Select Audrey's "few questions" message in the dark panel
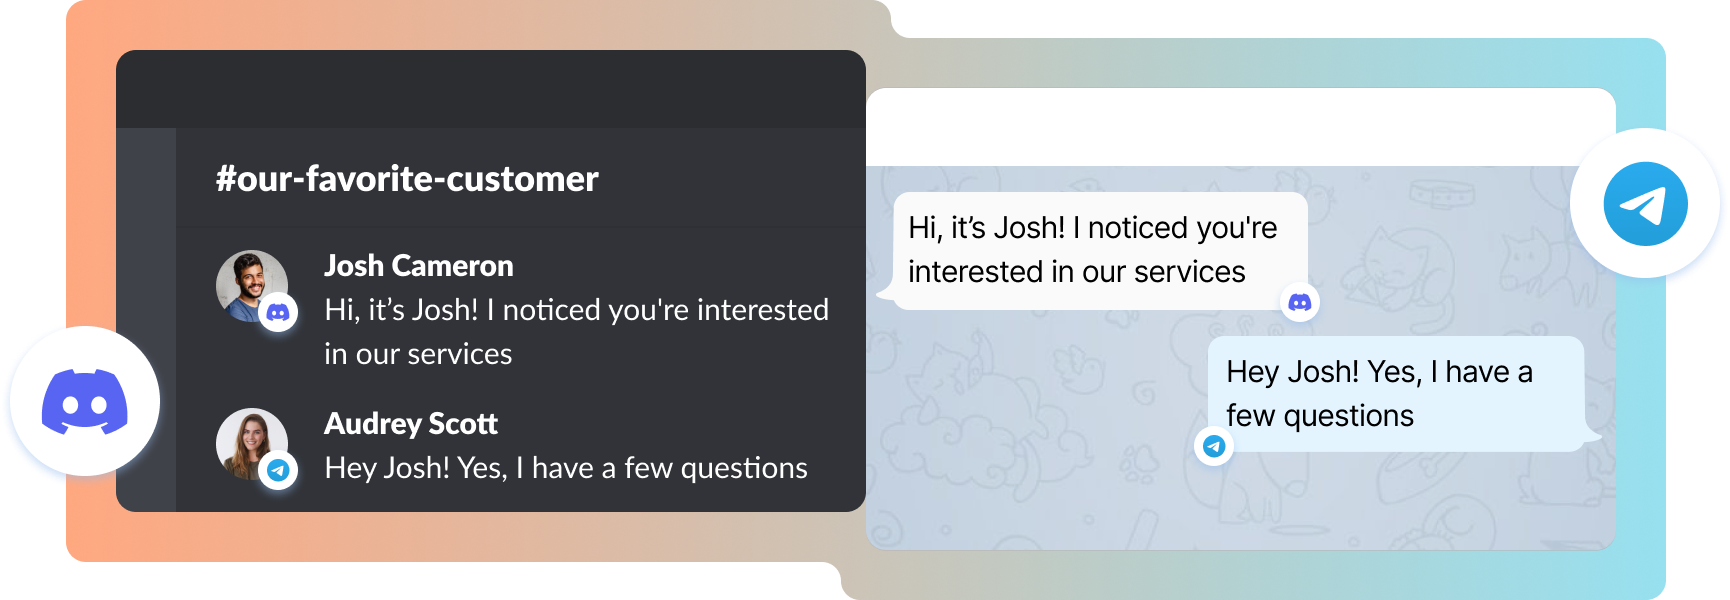 pyautogui.click(x=566, y=468)
